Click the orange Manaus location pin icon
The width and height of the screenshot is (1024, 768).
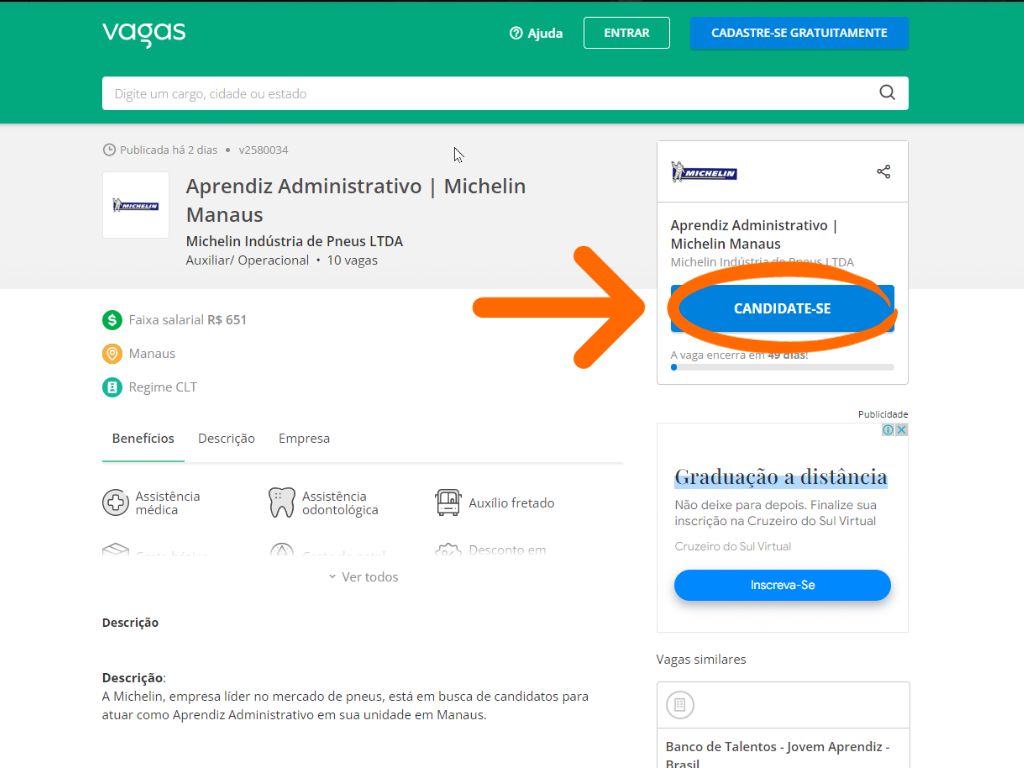112,353
